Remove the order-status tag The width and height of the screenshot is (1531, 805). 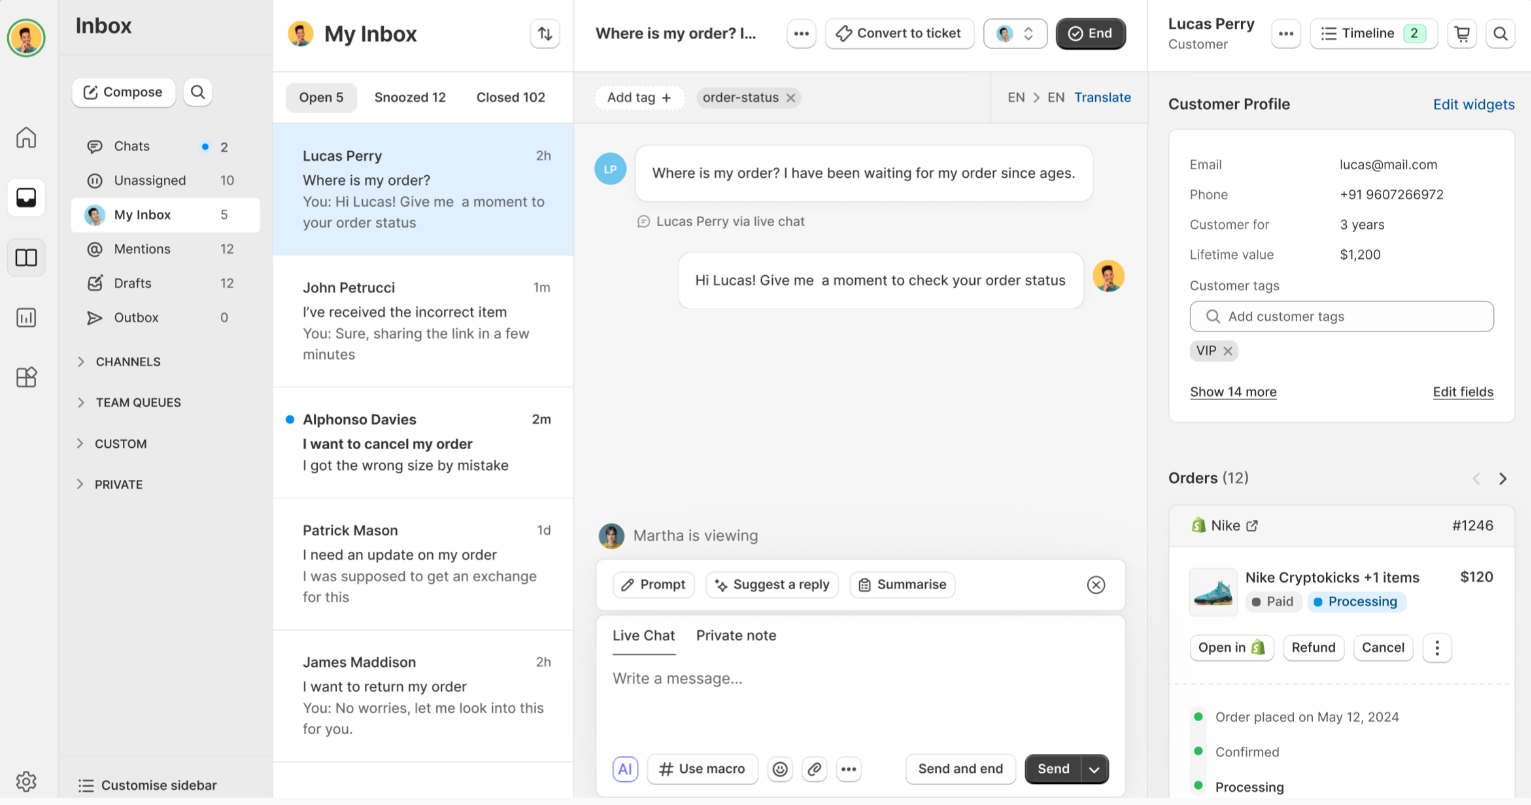pos(791,98)
